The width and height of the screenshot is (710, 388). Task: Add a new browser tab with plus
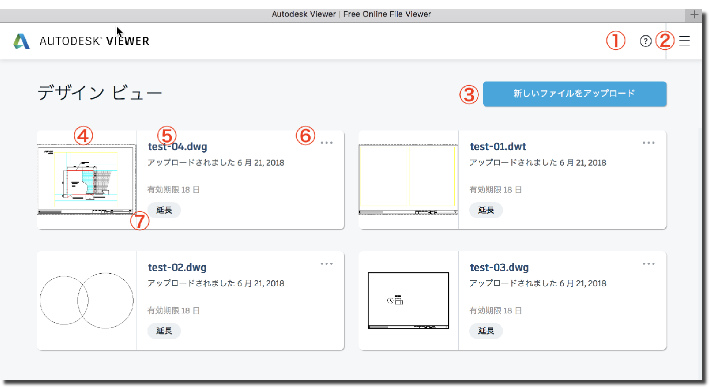(x=694, y=14)
